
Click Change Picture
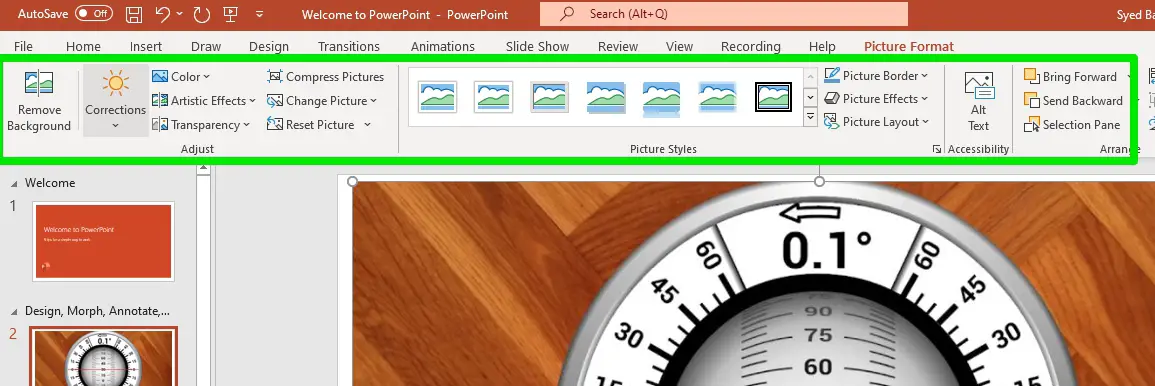[322, 101]
